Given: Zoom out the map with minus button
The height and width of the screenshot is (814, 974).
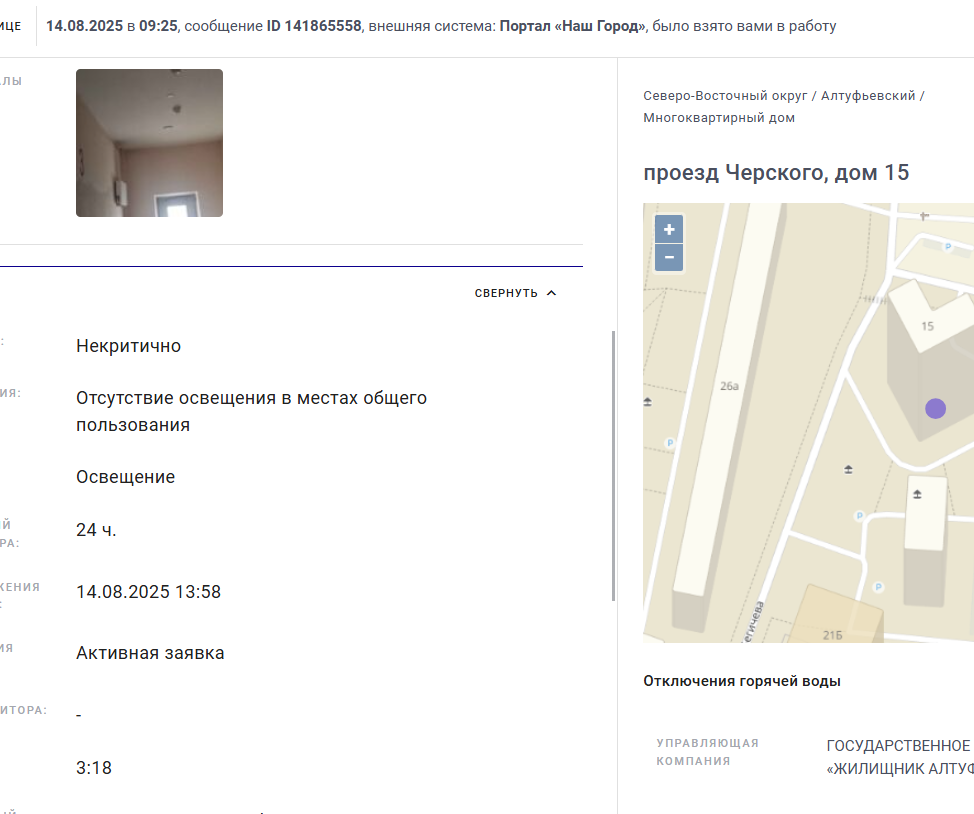Looking at the screenshot, I should 669,257.
